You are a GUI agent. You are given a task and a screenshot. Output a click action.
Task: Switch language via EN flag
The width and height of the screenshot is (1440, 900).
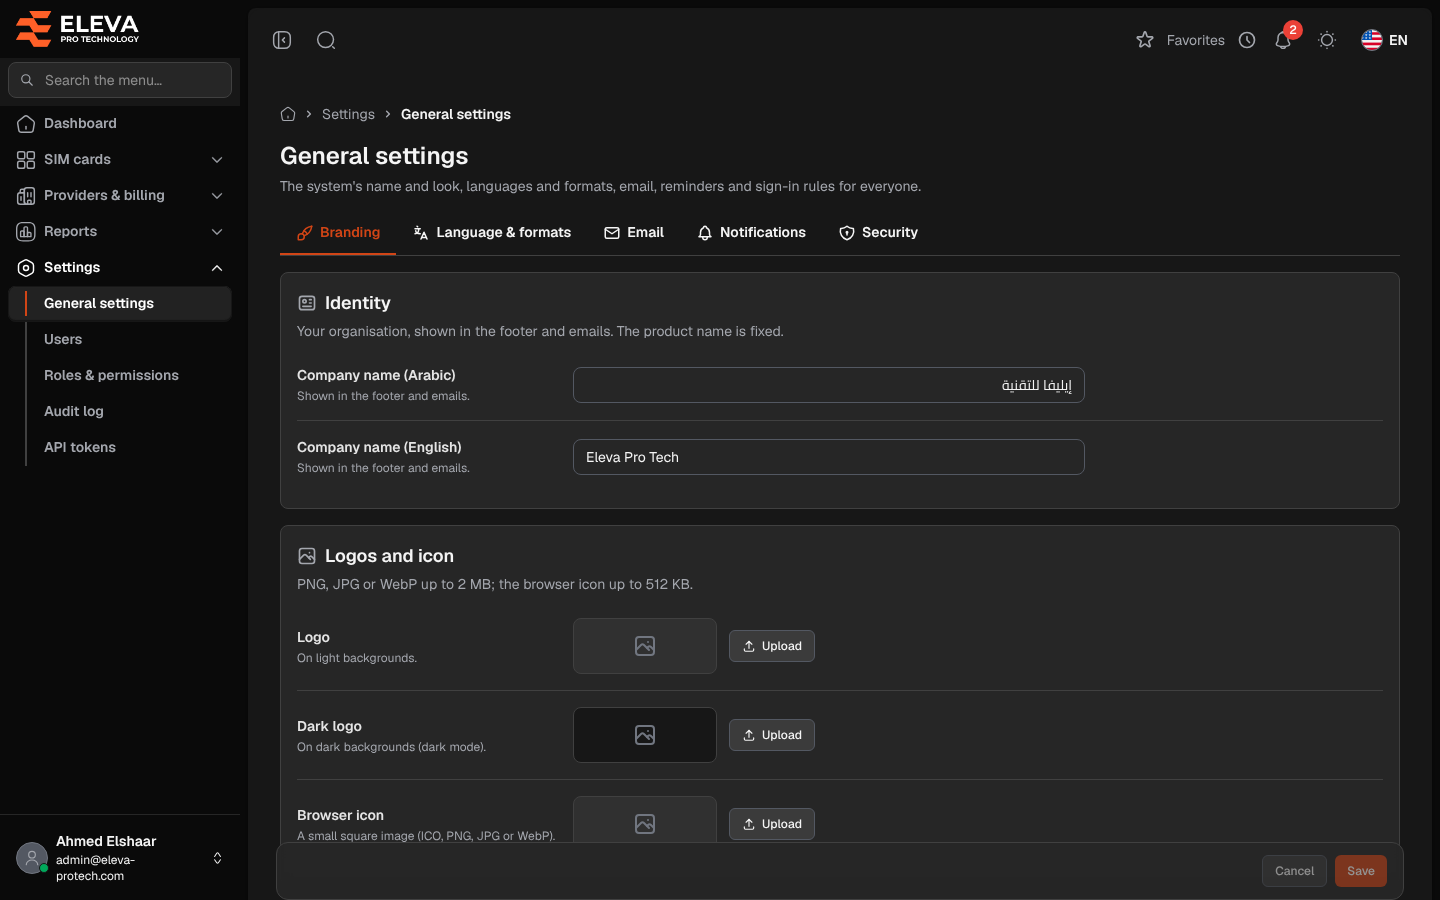point(1384,40)
